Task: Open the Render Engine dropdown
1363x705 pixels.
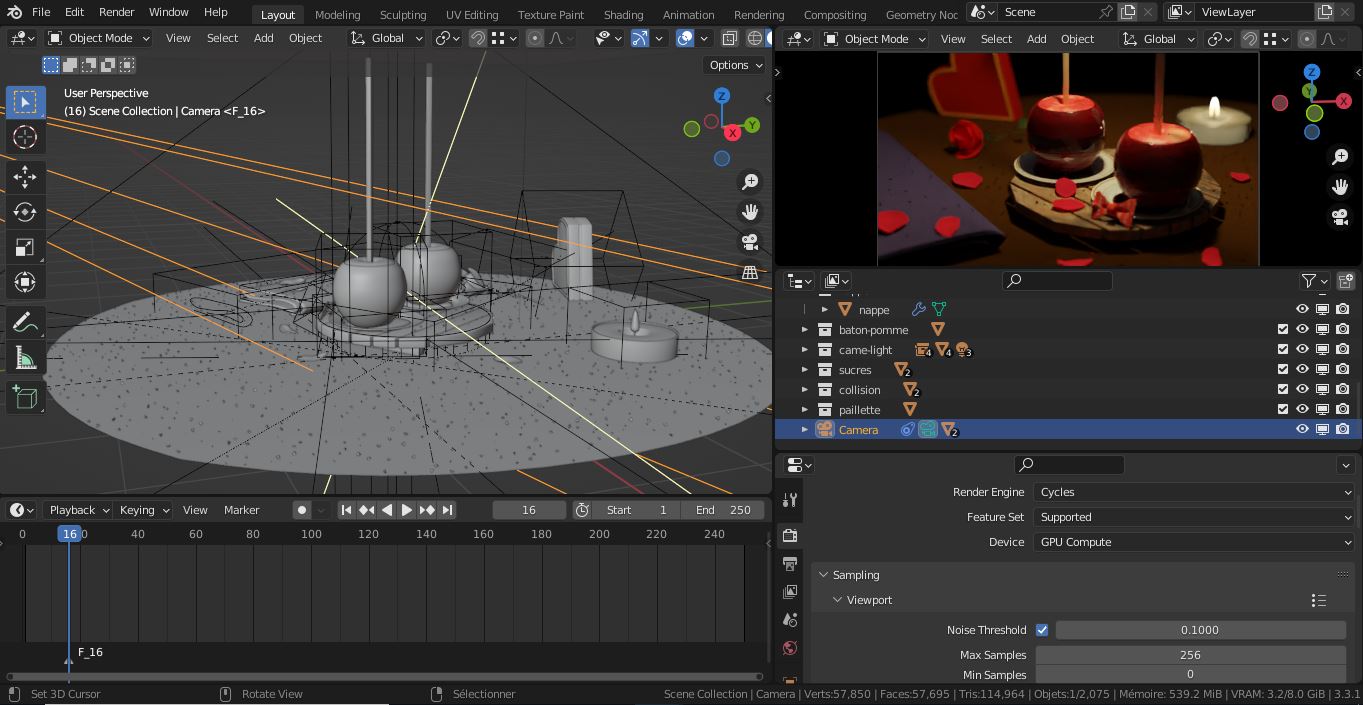Action: coord(1194,491)
